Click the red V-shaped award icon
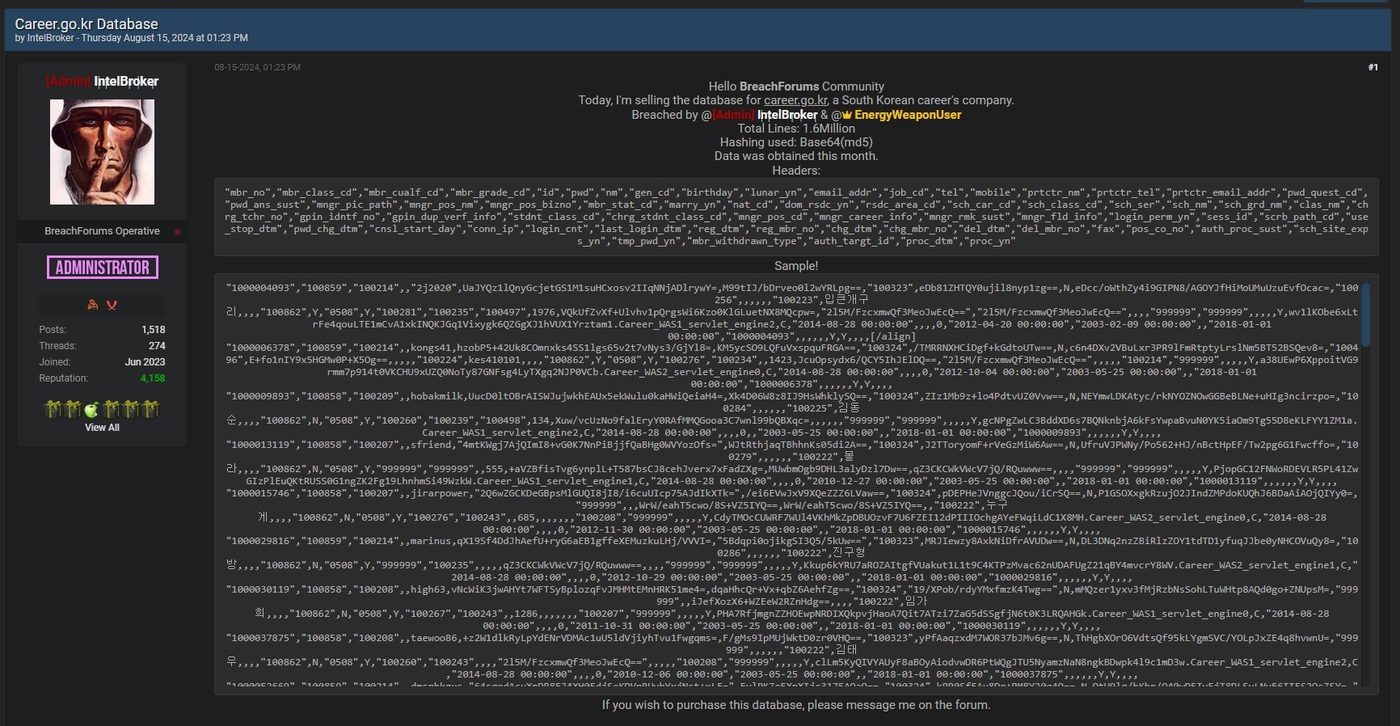This screenshot has height=726, width=1400. (x=112, y=305)
